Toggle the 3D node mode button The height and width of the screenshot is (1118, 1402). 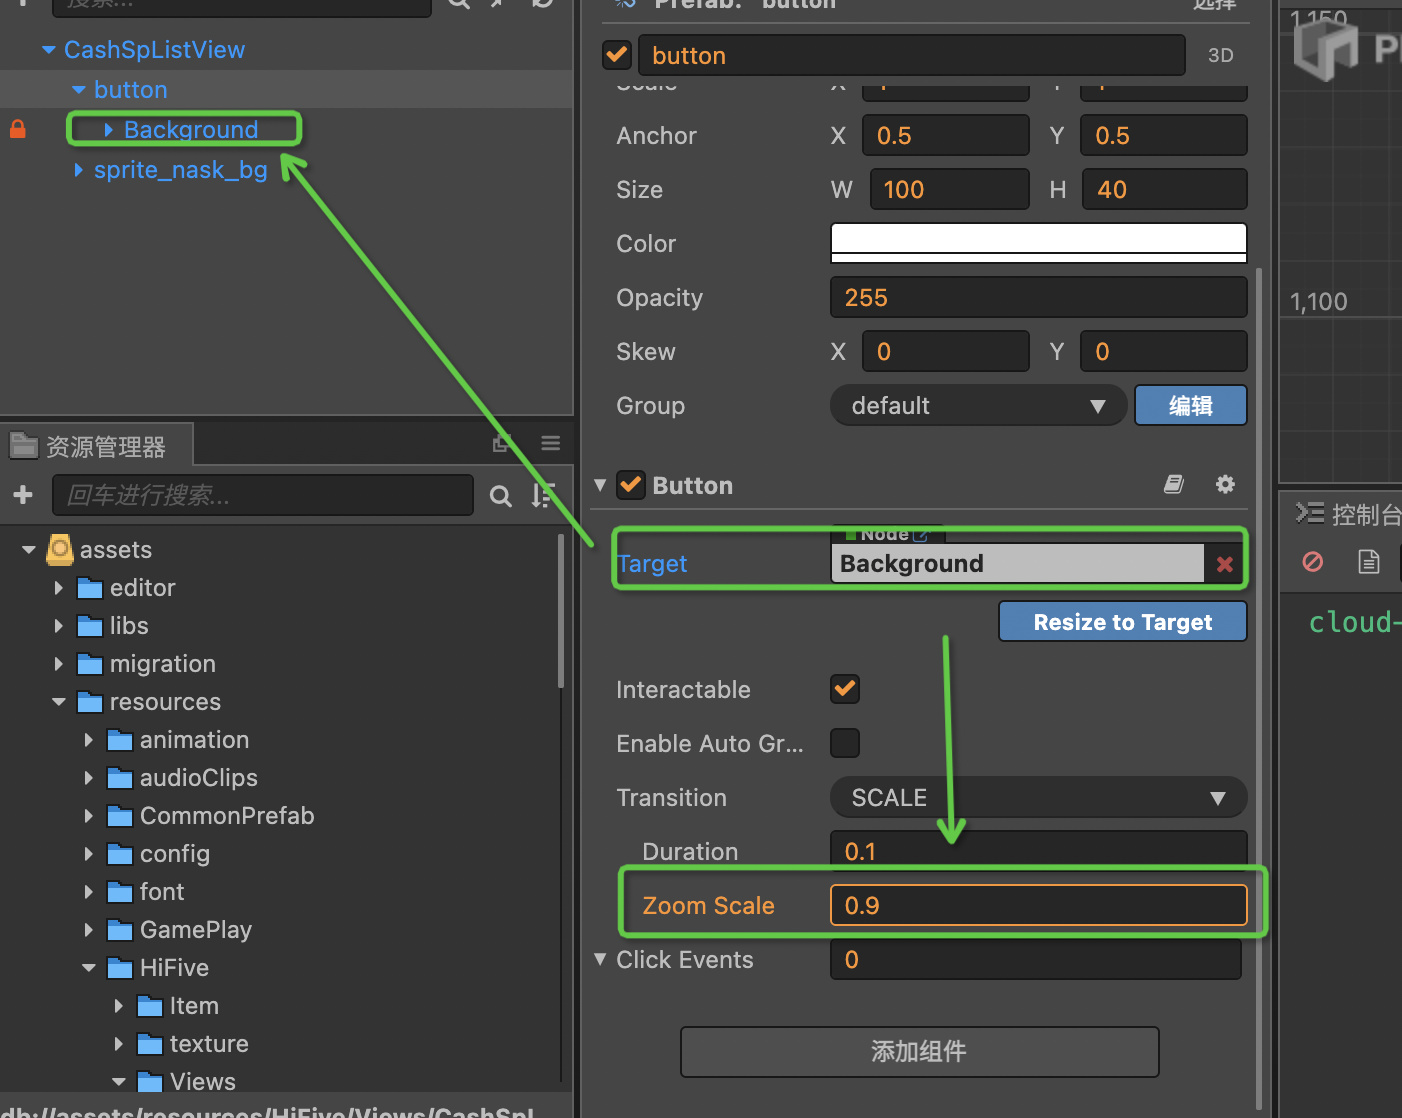(1220, 56)
